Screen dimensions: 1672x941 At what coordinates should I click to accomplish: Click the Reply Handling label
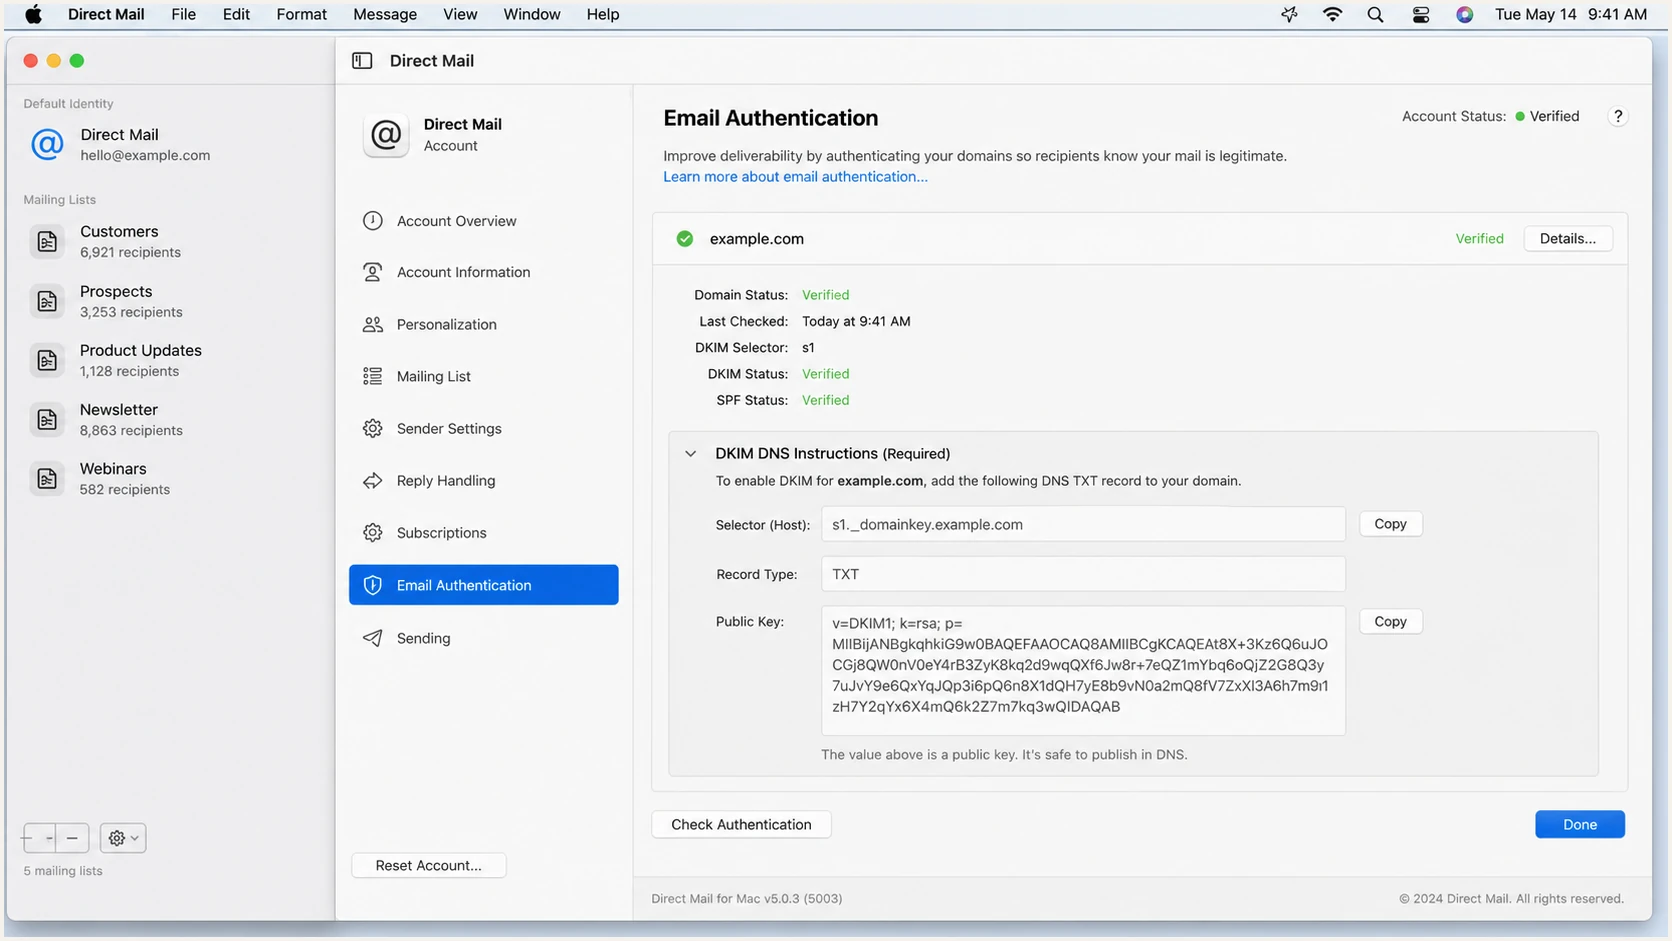point(446,480)
